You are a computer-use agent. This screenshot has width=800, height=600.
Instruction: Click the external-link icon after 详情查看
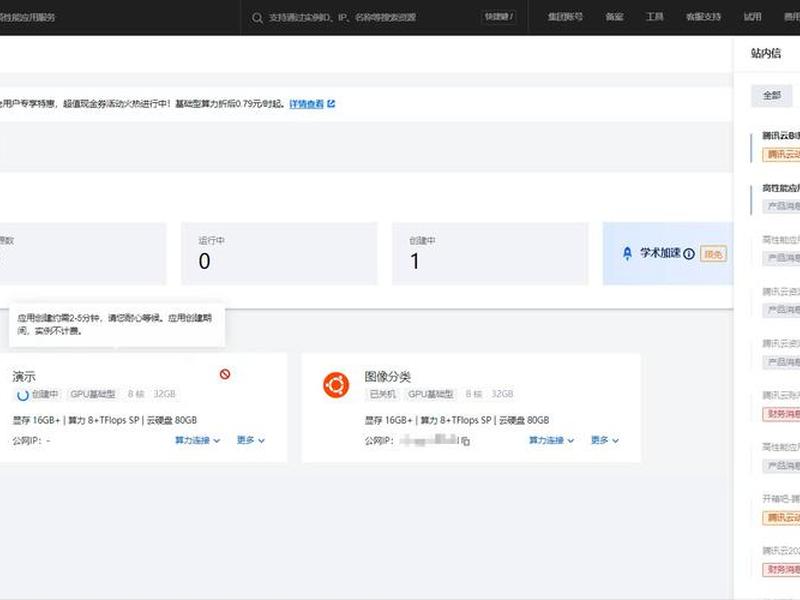[331, 104]
